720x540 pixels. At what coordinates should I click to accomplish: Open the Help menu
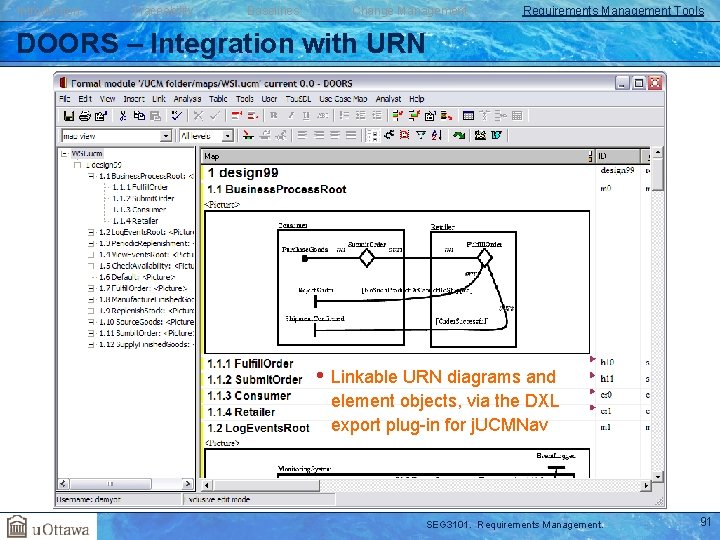[x=416, y=99]
